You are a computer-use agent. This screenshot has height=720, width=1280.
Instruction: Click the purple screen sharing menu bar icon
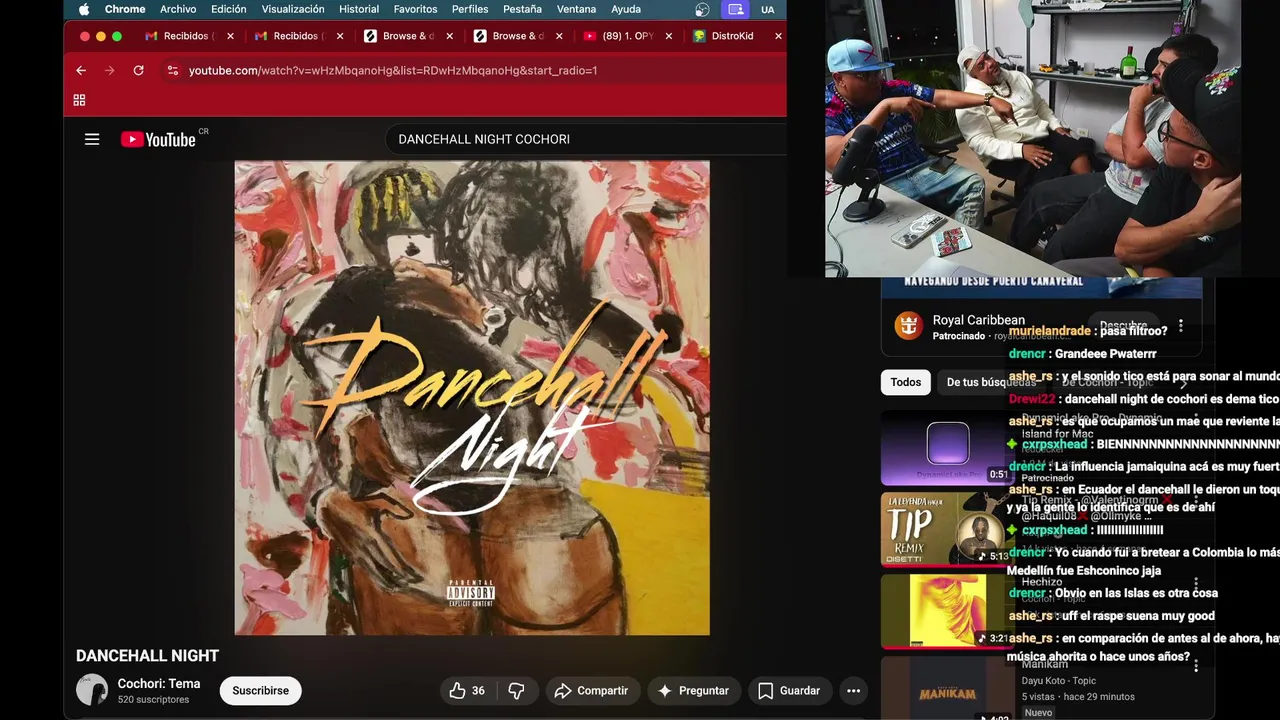click(736, 9)
